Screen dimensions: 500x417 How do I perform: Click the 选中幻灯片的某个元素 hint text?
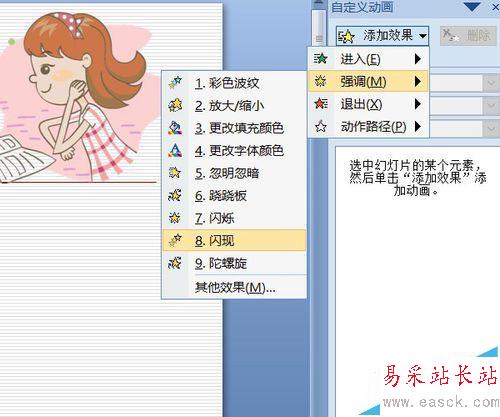pos(417,178)
